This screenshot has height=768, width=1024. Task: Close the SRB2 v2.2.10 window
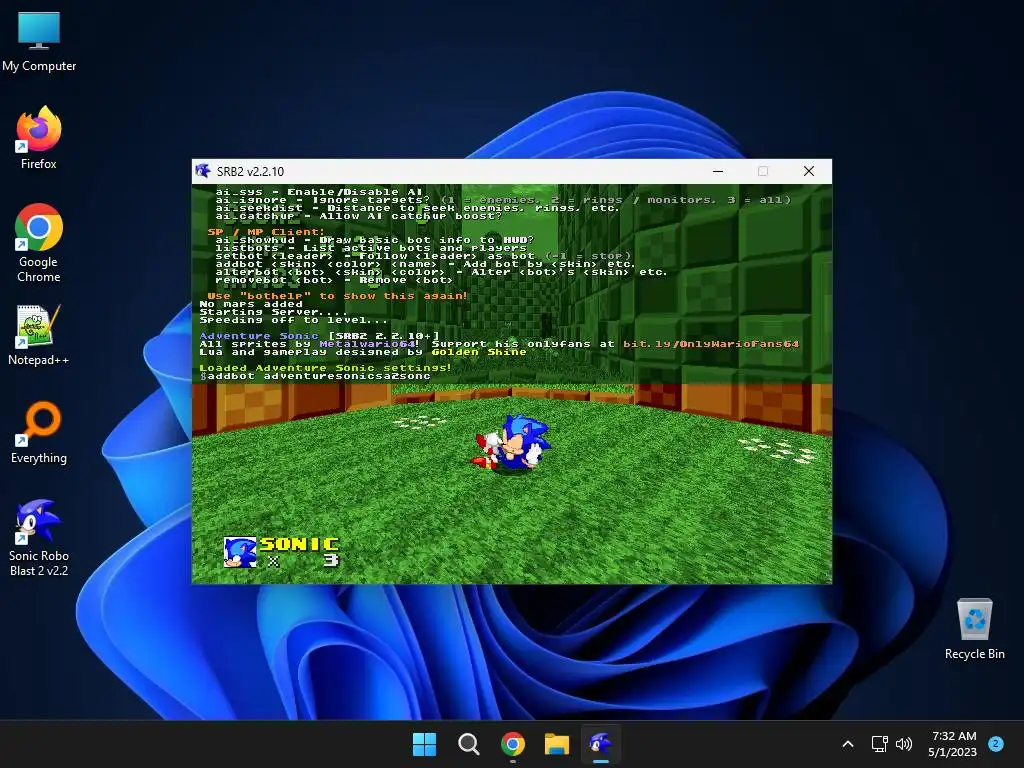pyautogui.click(x=808, y=171)
